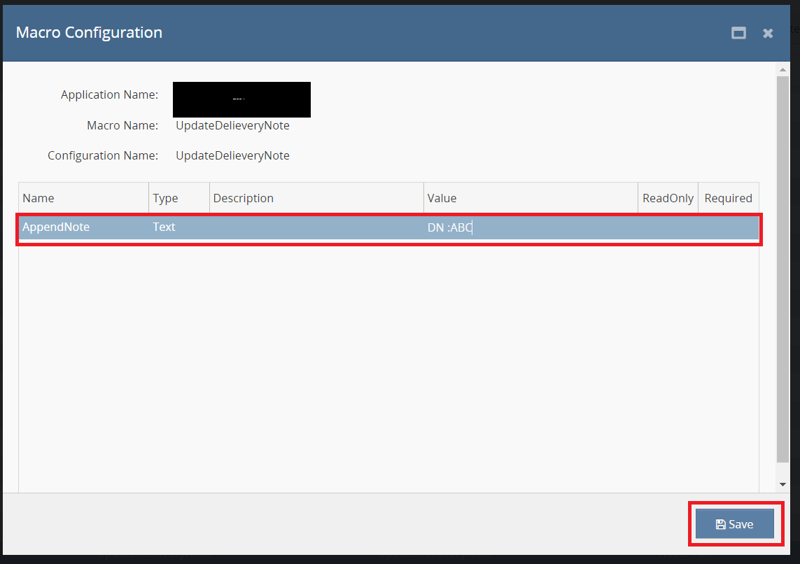Click the scrollbar up arrow
The width and height of the screenshot is (800, 564).
782,69
